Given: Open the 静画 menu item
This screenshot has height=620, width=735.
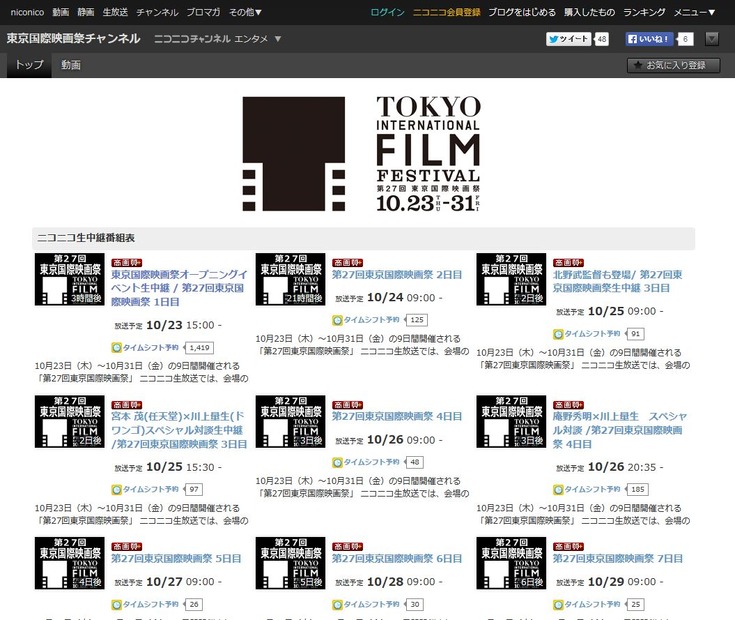Looking at the screenshot, I should coord(86,12).
